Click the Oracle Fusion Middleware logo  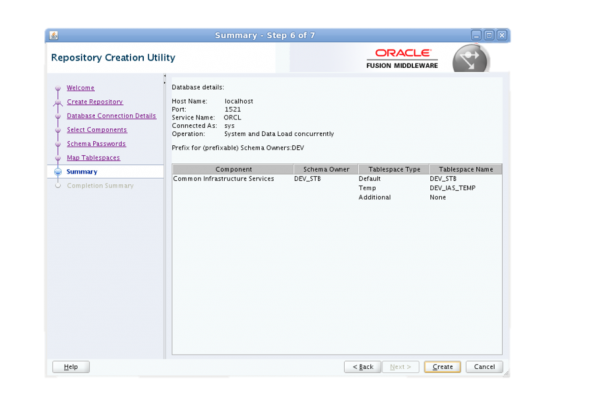pyautogui.click(x=402, y=59)
